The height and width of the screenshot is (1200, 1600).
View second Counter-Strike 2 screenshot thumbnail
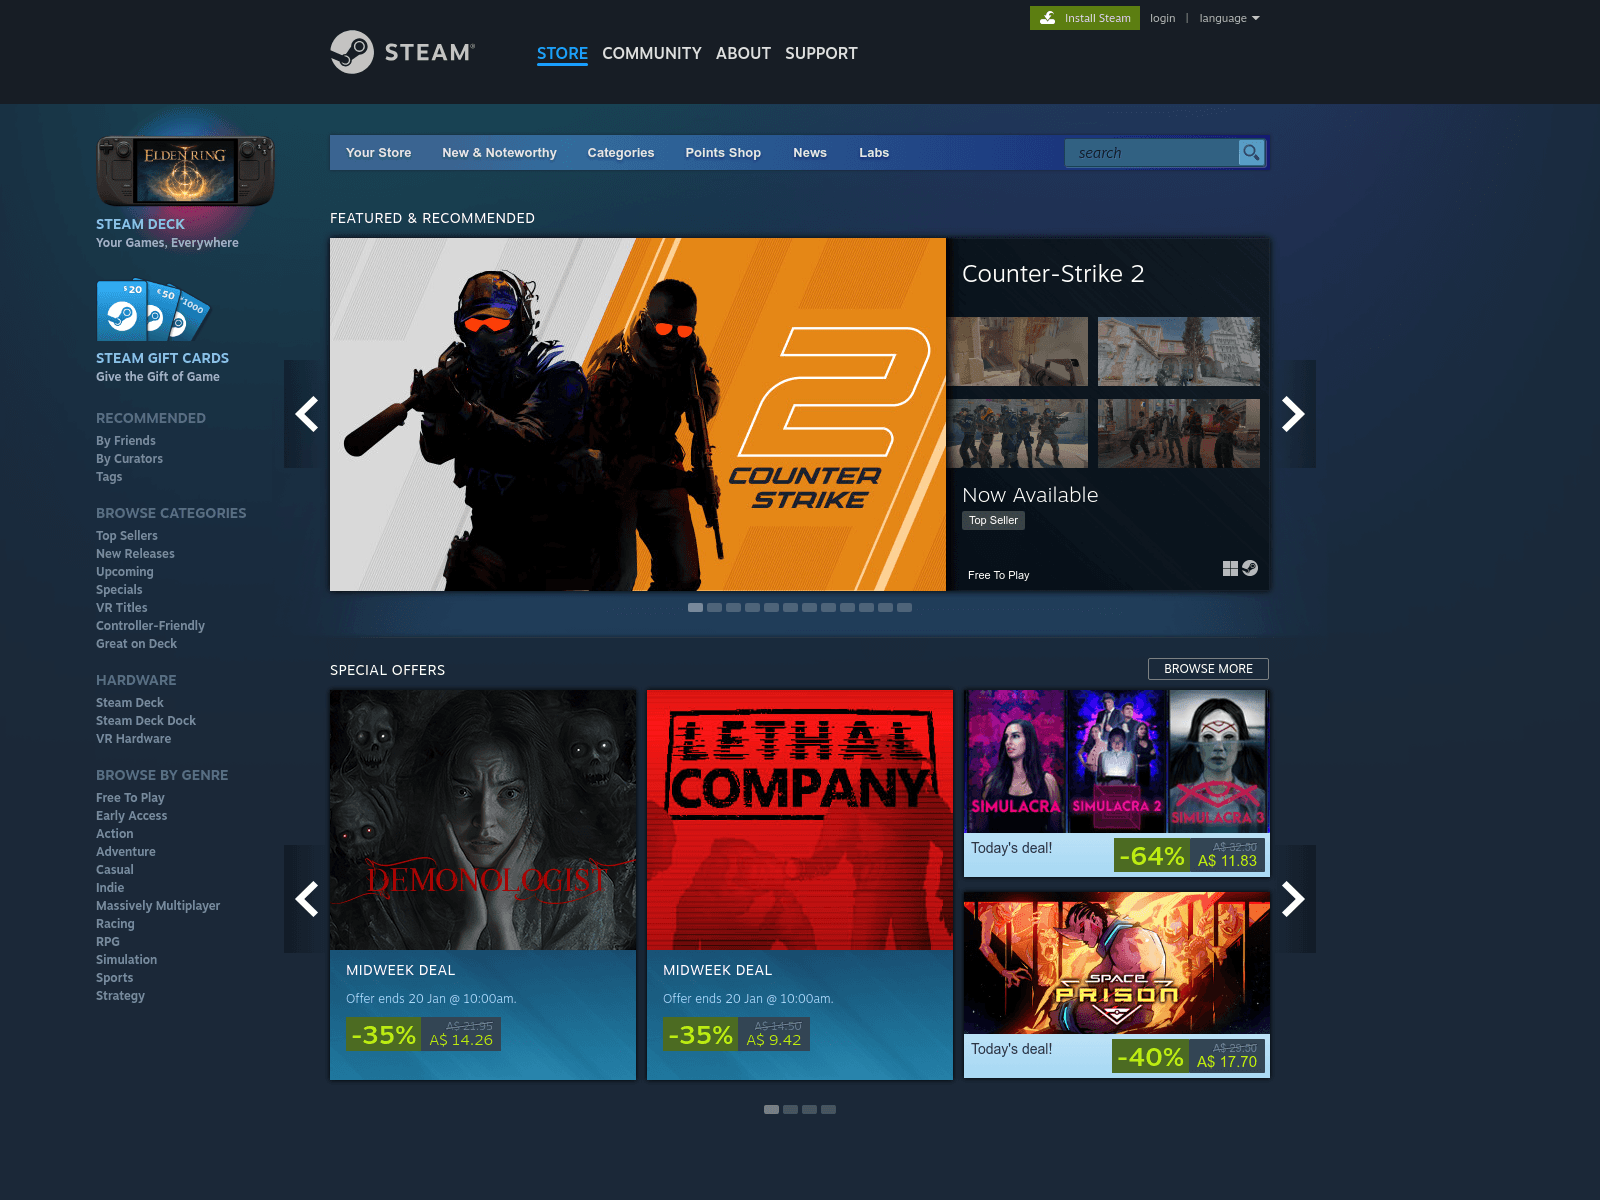click(1179, 351)
